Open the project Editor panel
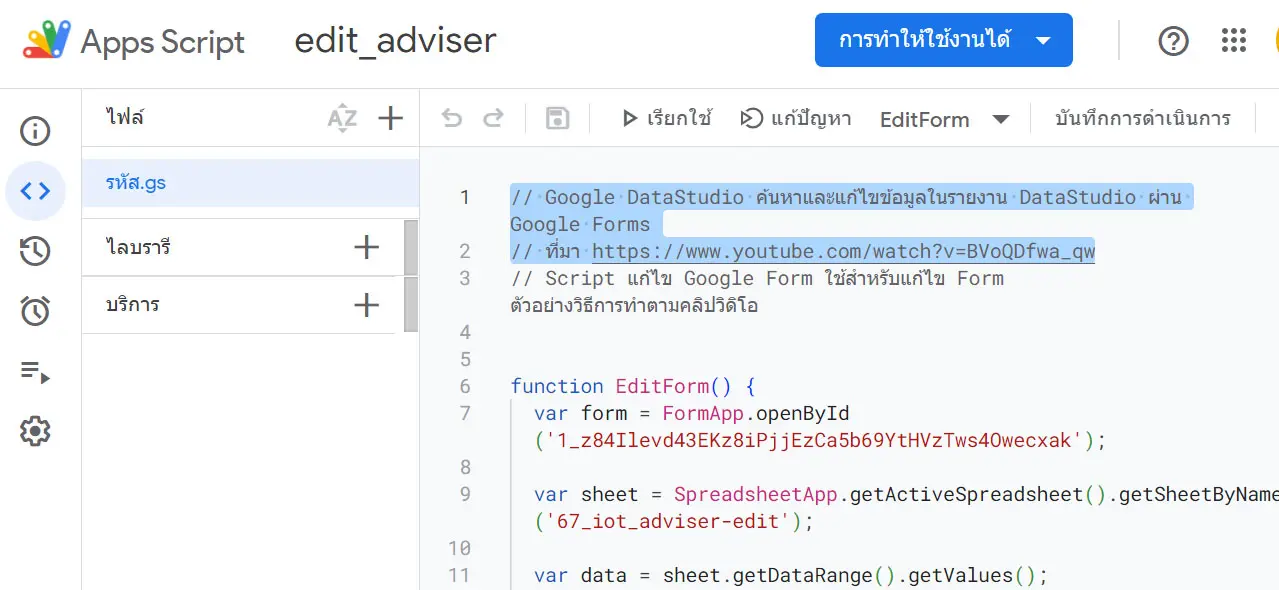 36,190
